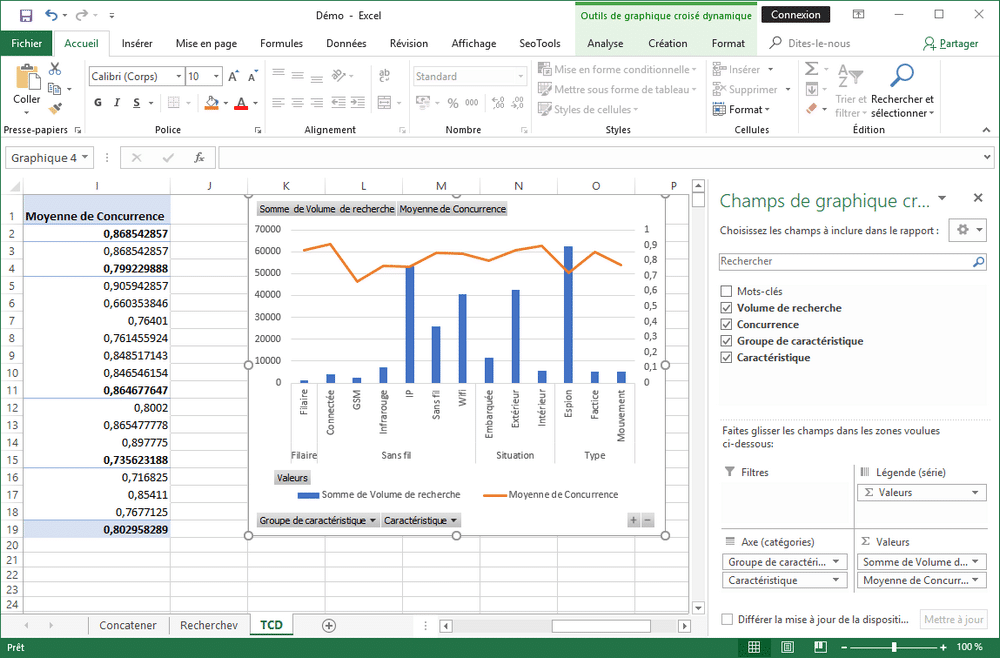Undo the last action

[51, 15]
